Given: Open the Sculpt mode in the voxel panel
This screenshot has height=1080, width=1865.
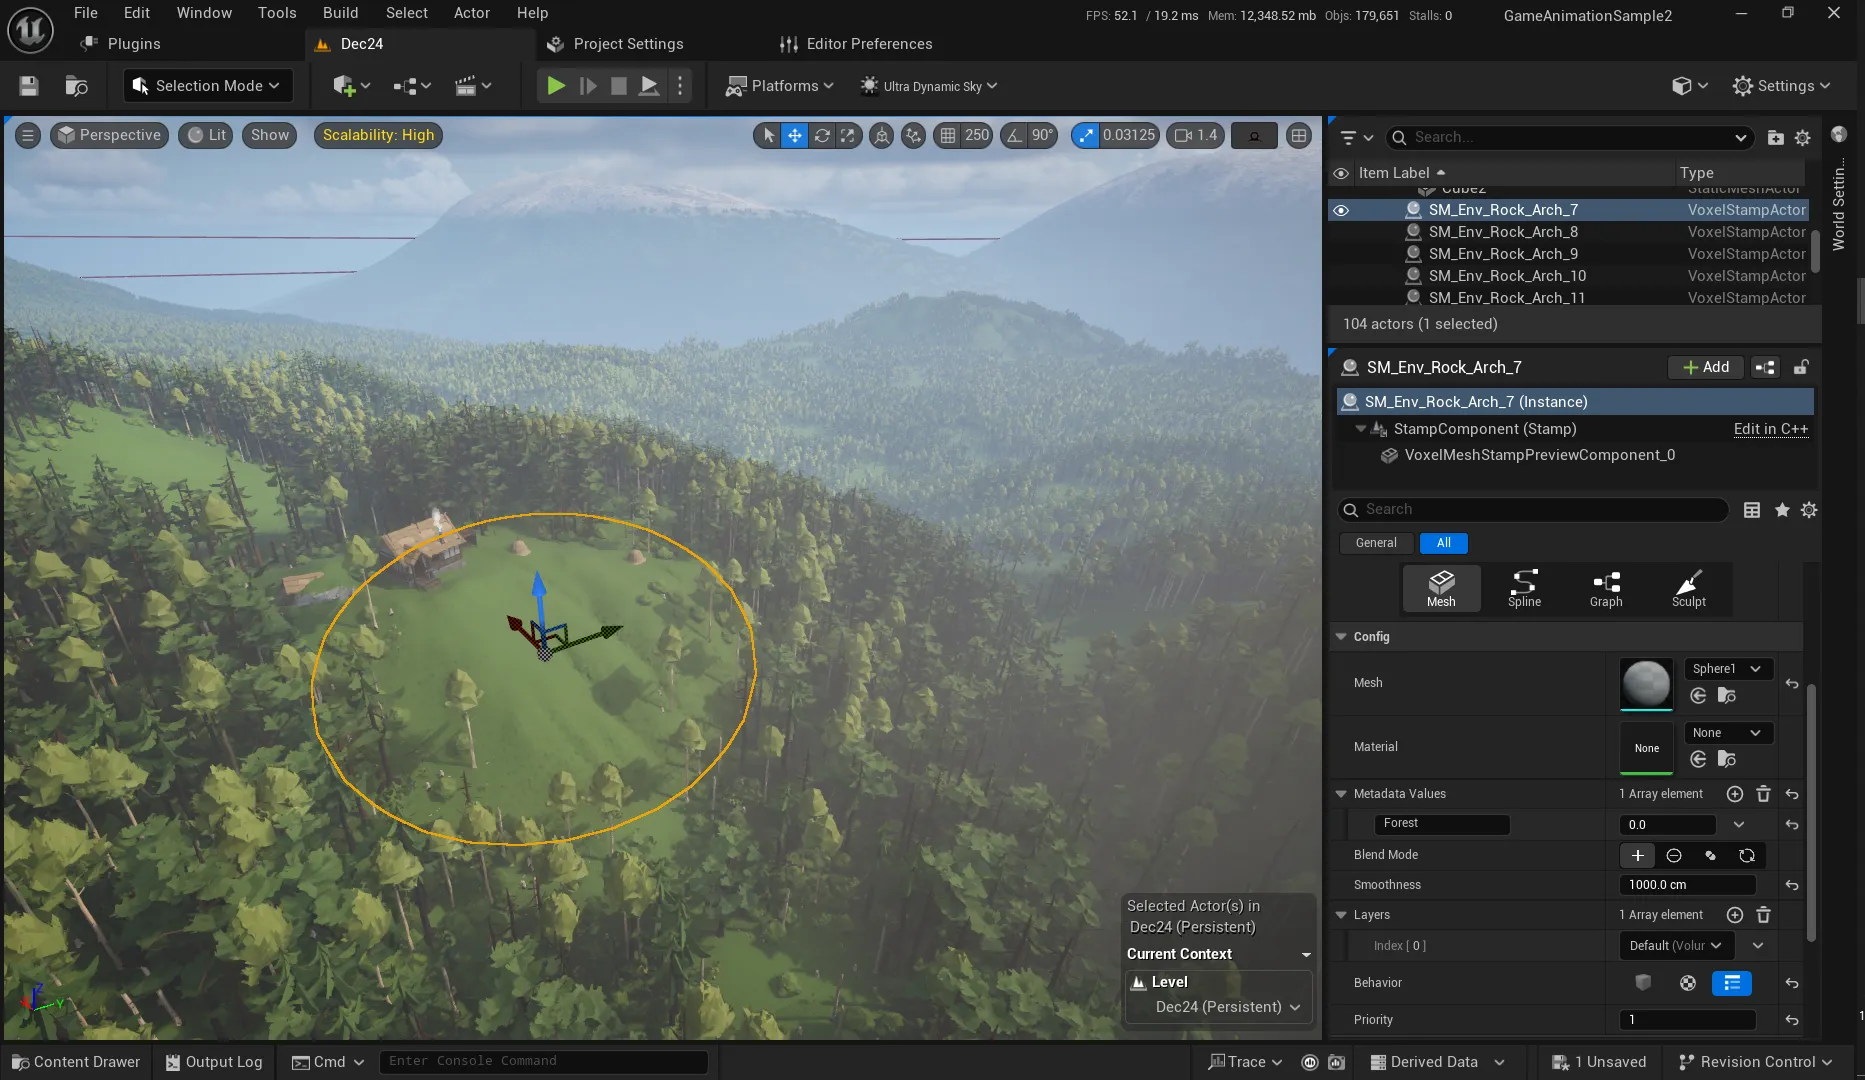Looking at the screenshot, I should 1688,589.
